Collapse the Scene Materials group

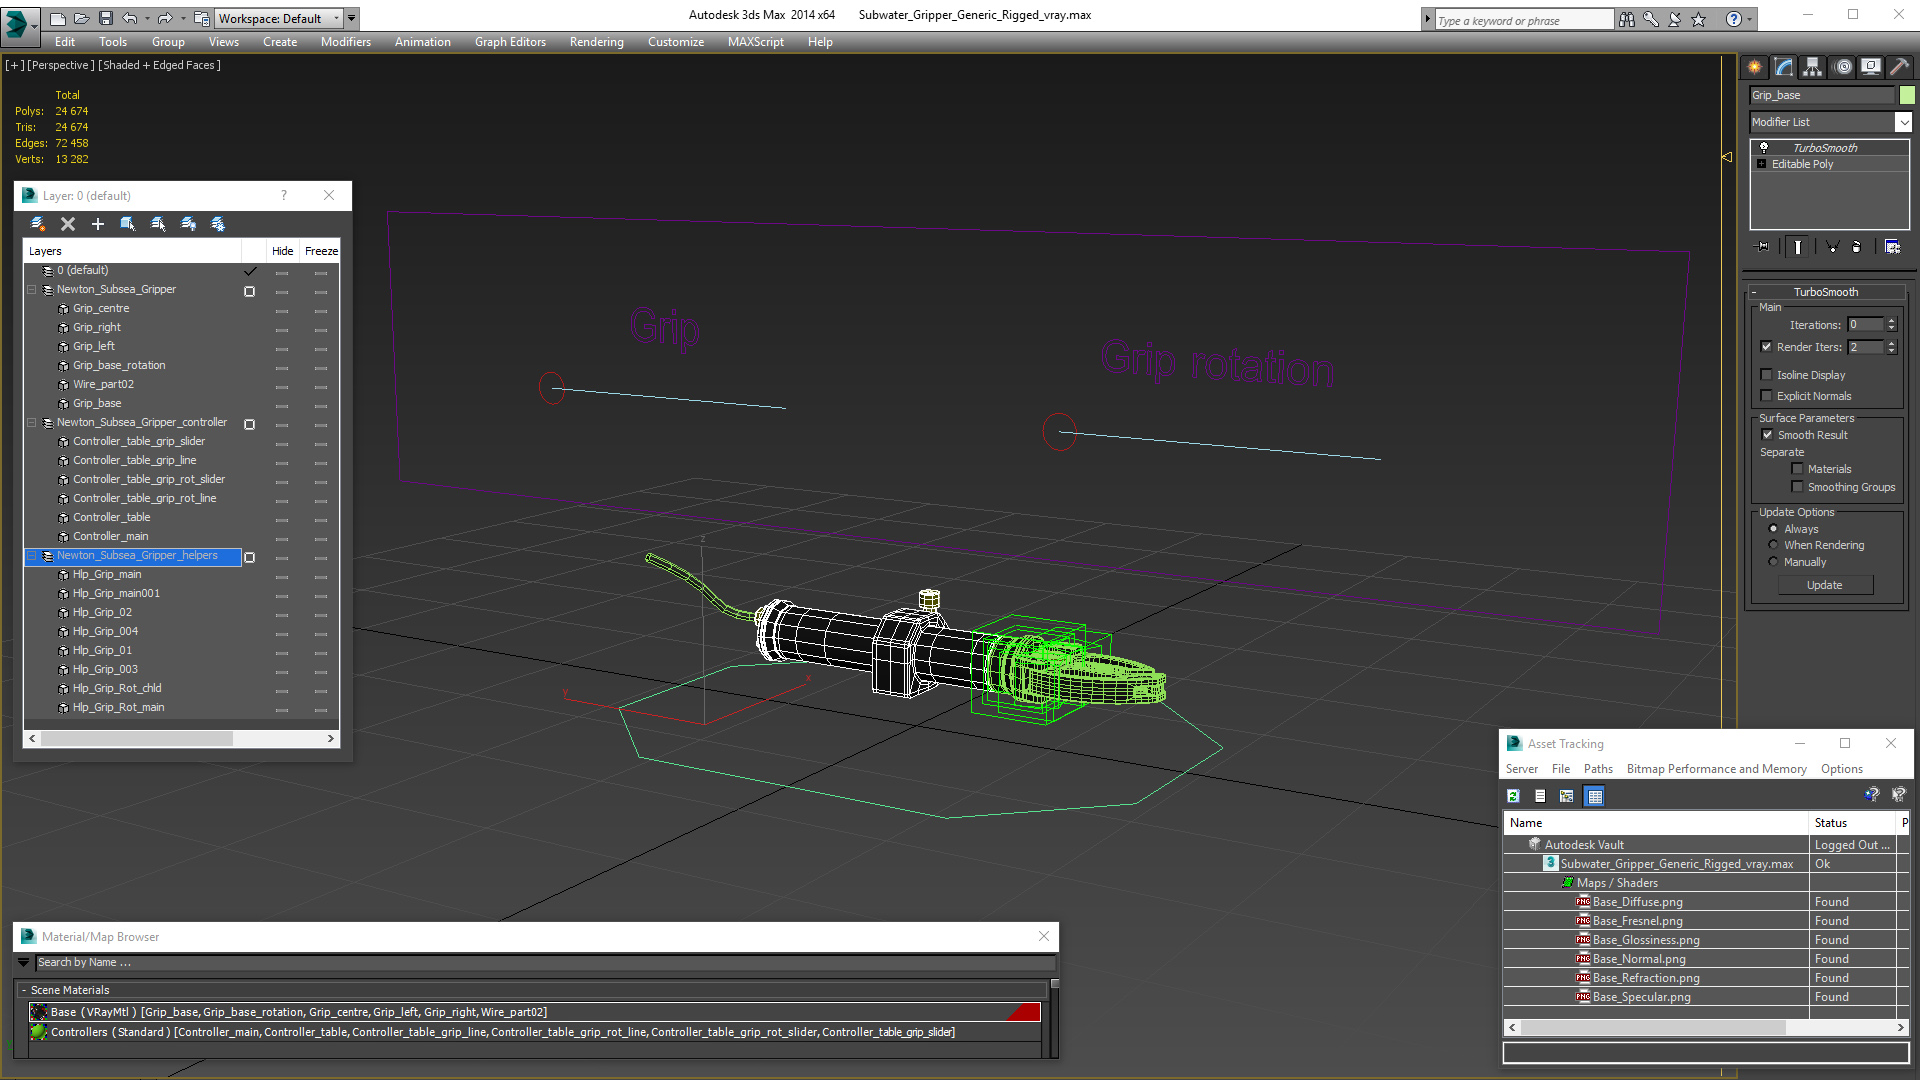click(x=23, y=990)
